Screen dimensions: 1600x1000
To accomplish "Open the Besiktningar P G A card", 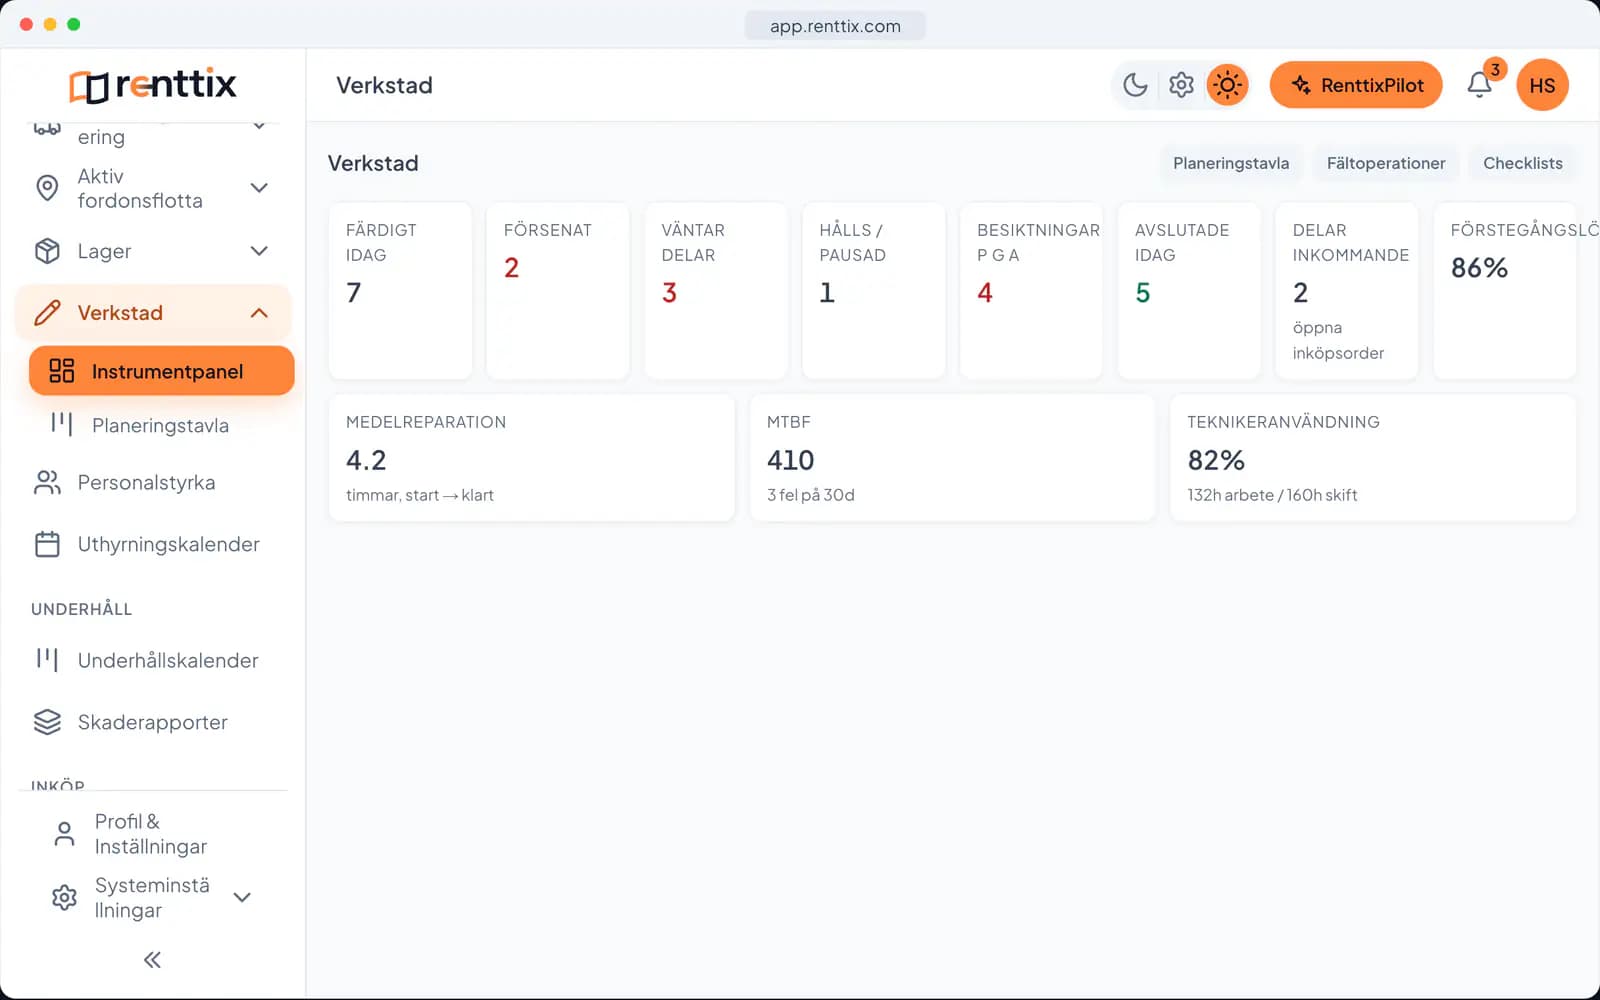I will tap(1031, 291).
